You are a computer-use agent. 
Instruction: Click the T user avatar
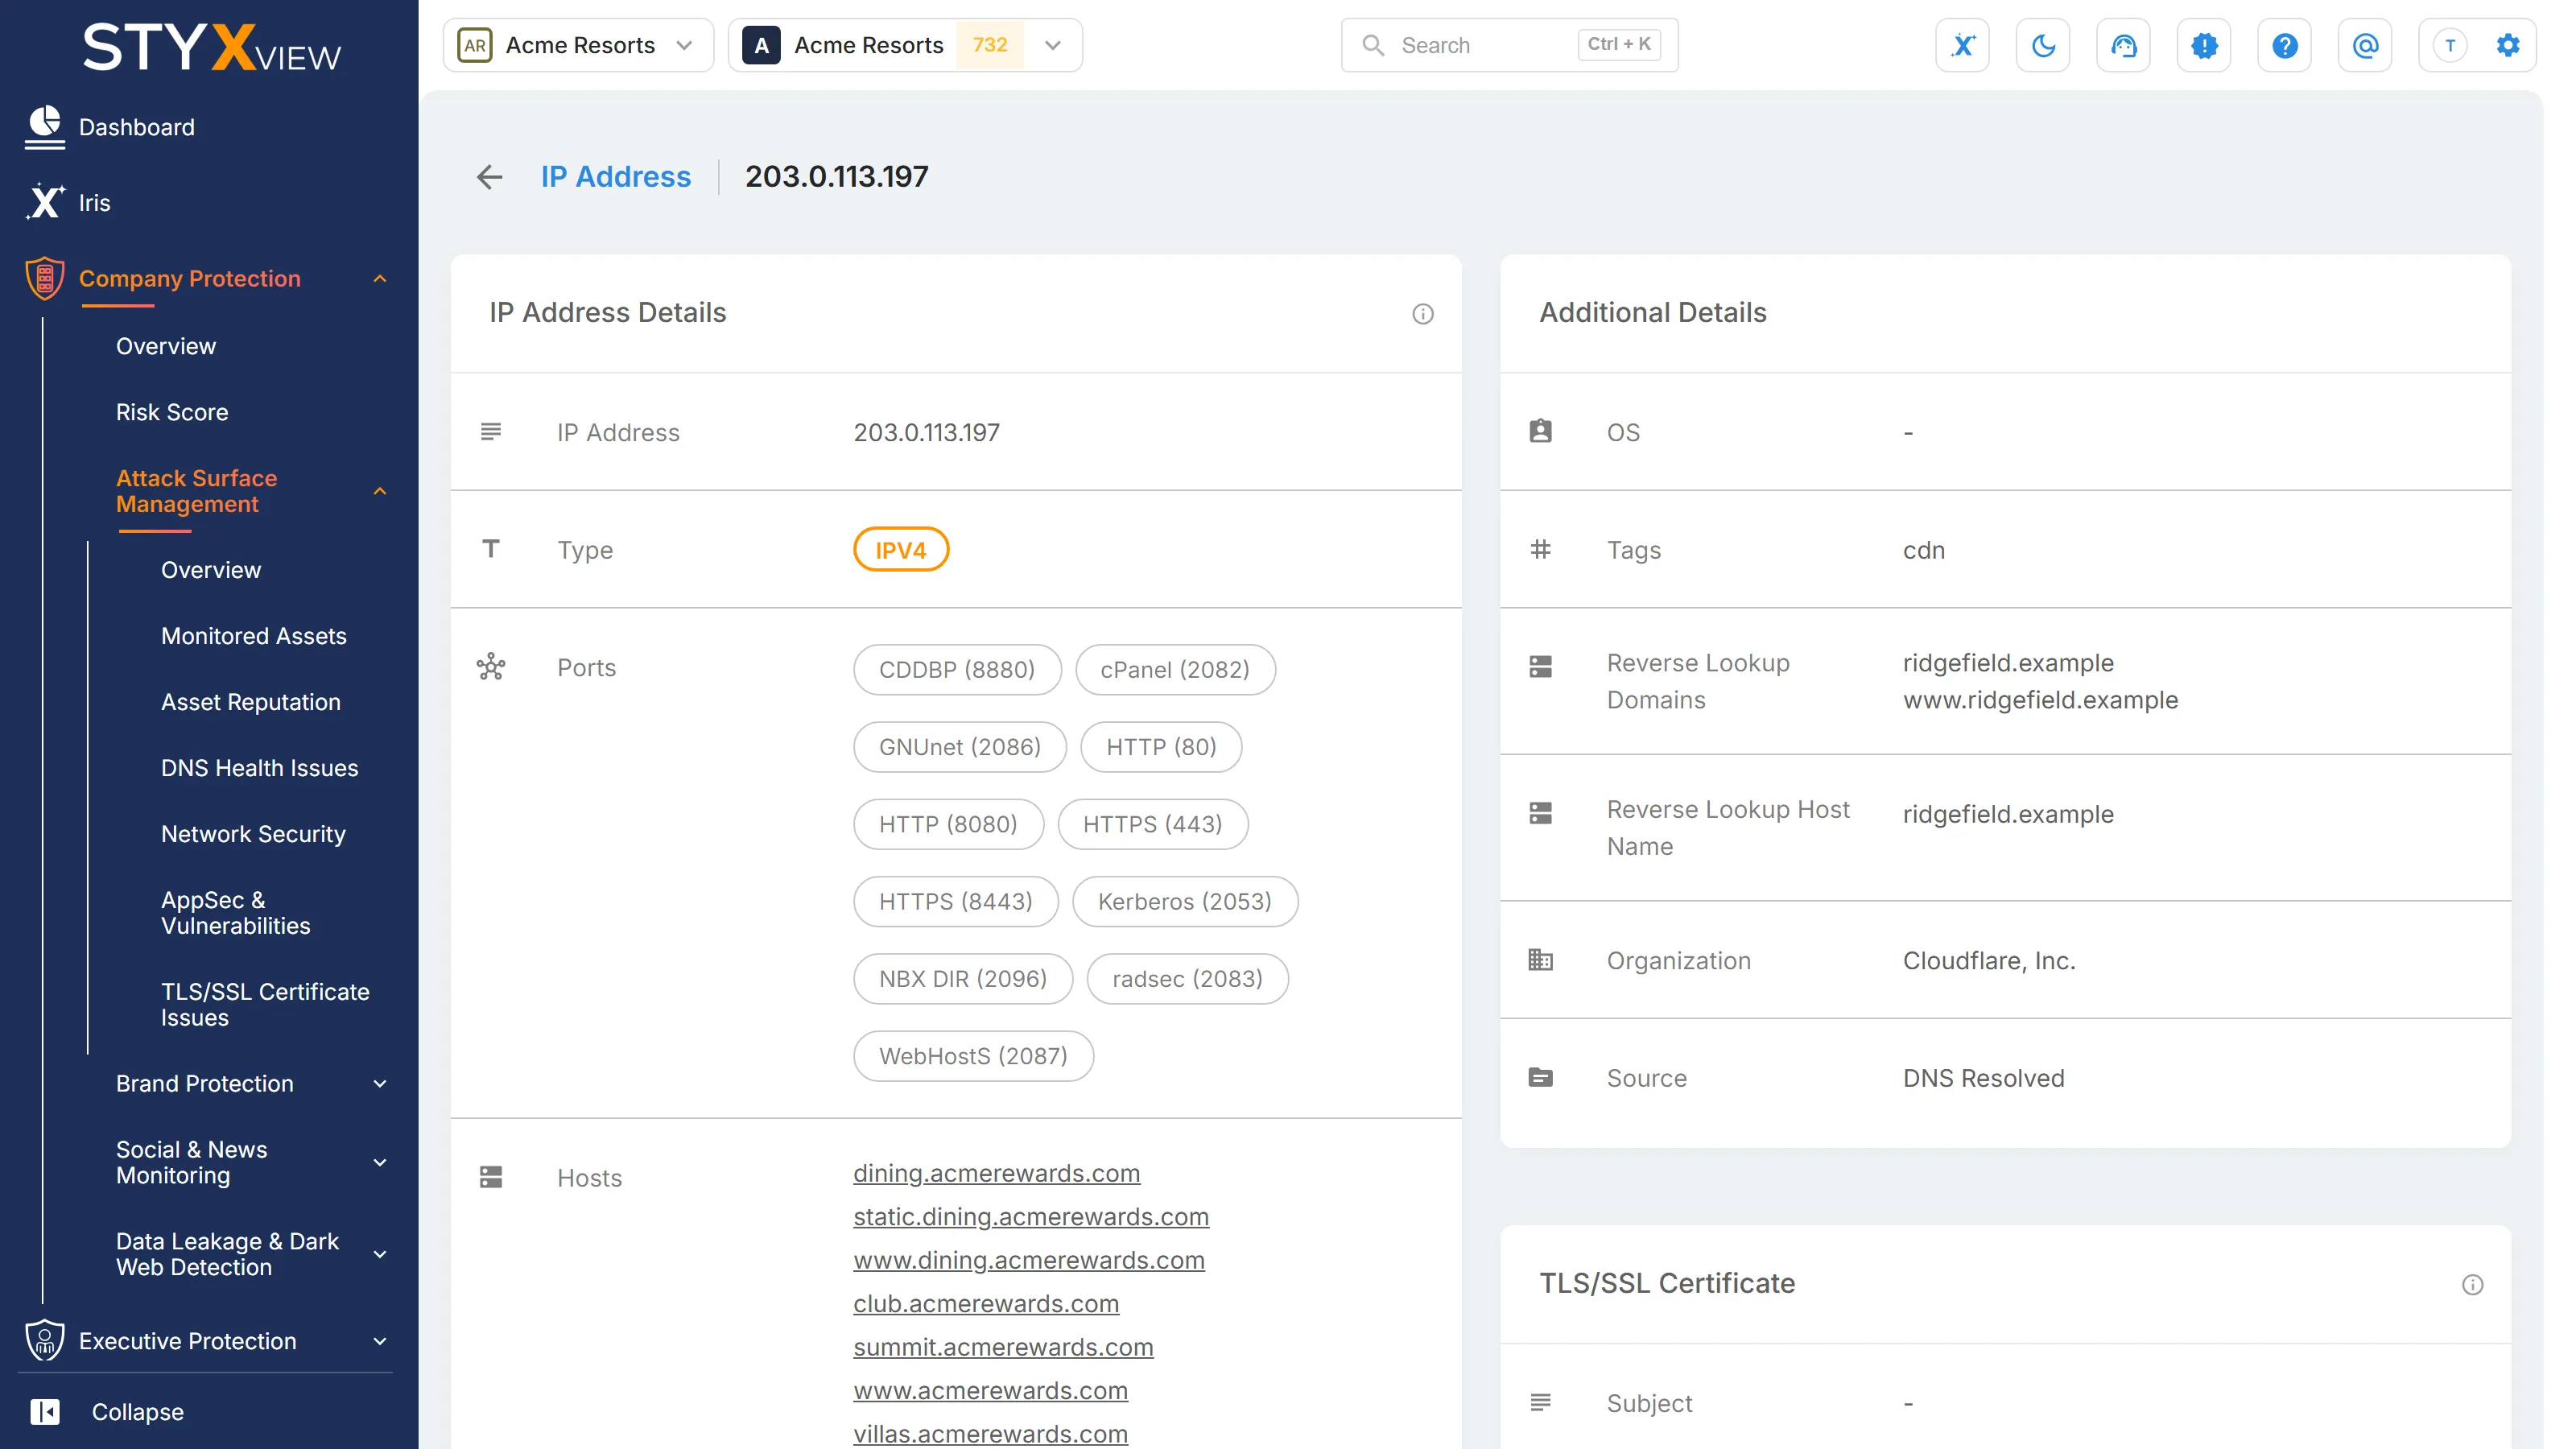point(2450,45)
